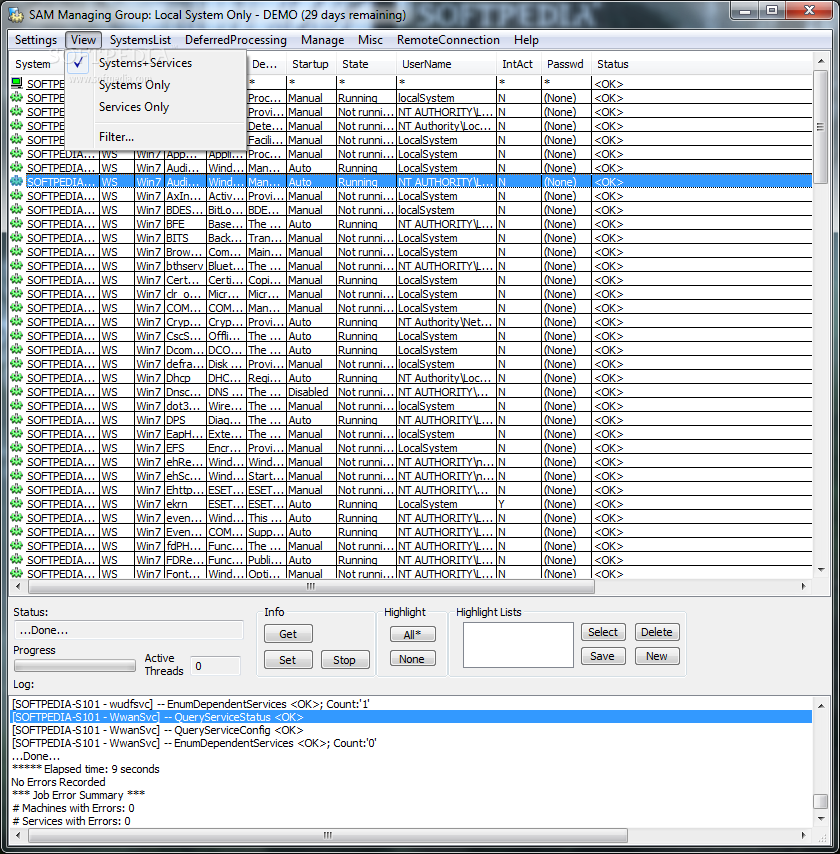Sort by the Passwd column header
The height and width of the screenshot is (854, 840).
point(566,64)
